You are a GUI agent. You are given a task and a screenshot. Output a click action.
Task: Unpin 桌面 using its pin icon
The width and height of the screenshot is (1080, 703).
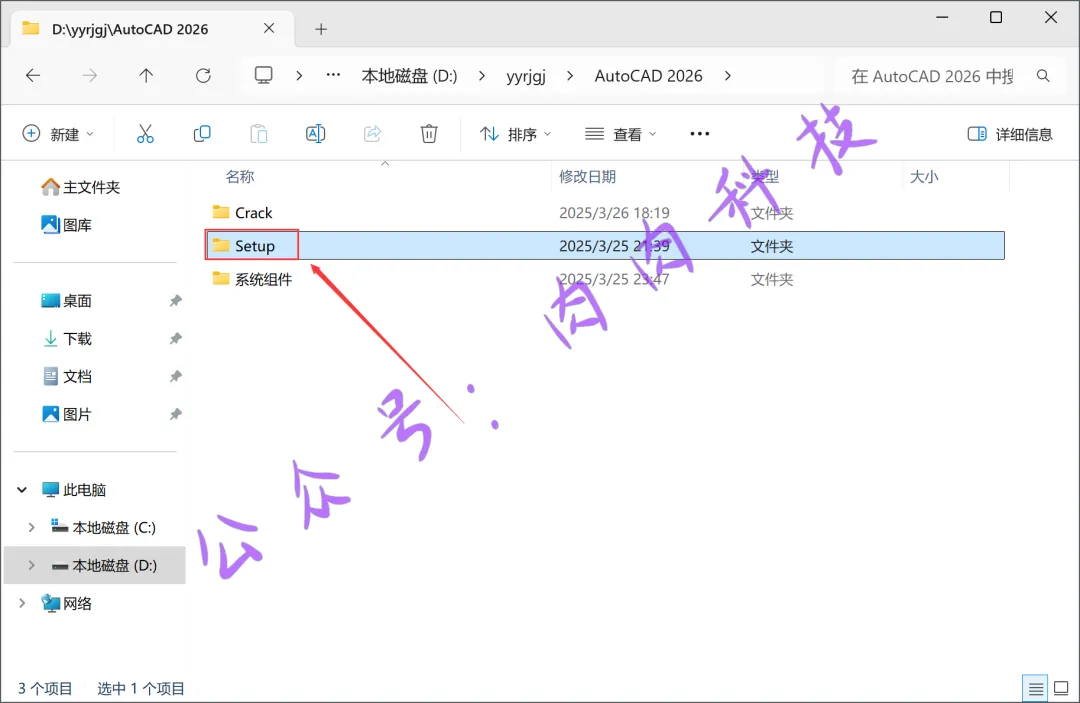click(176, 301)
